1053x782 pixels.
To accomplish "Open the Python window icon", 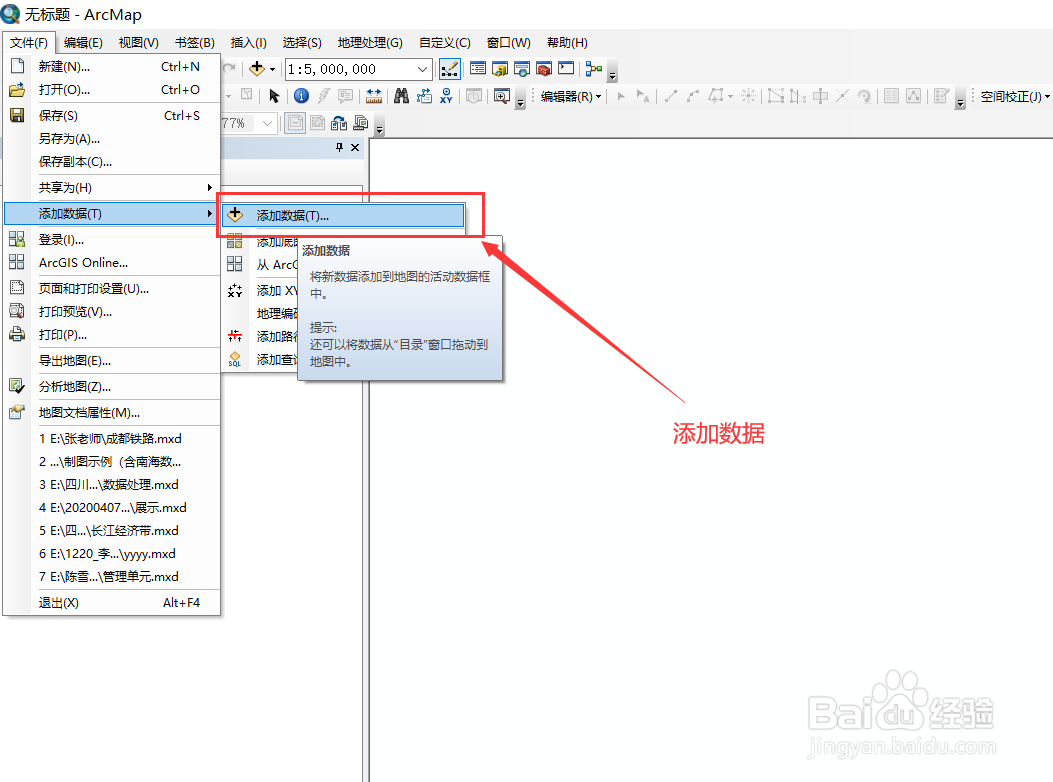I will tap(566, 69).
